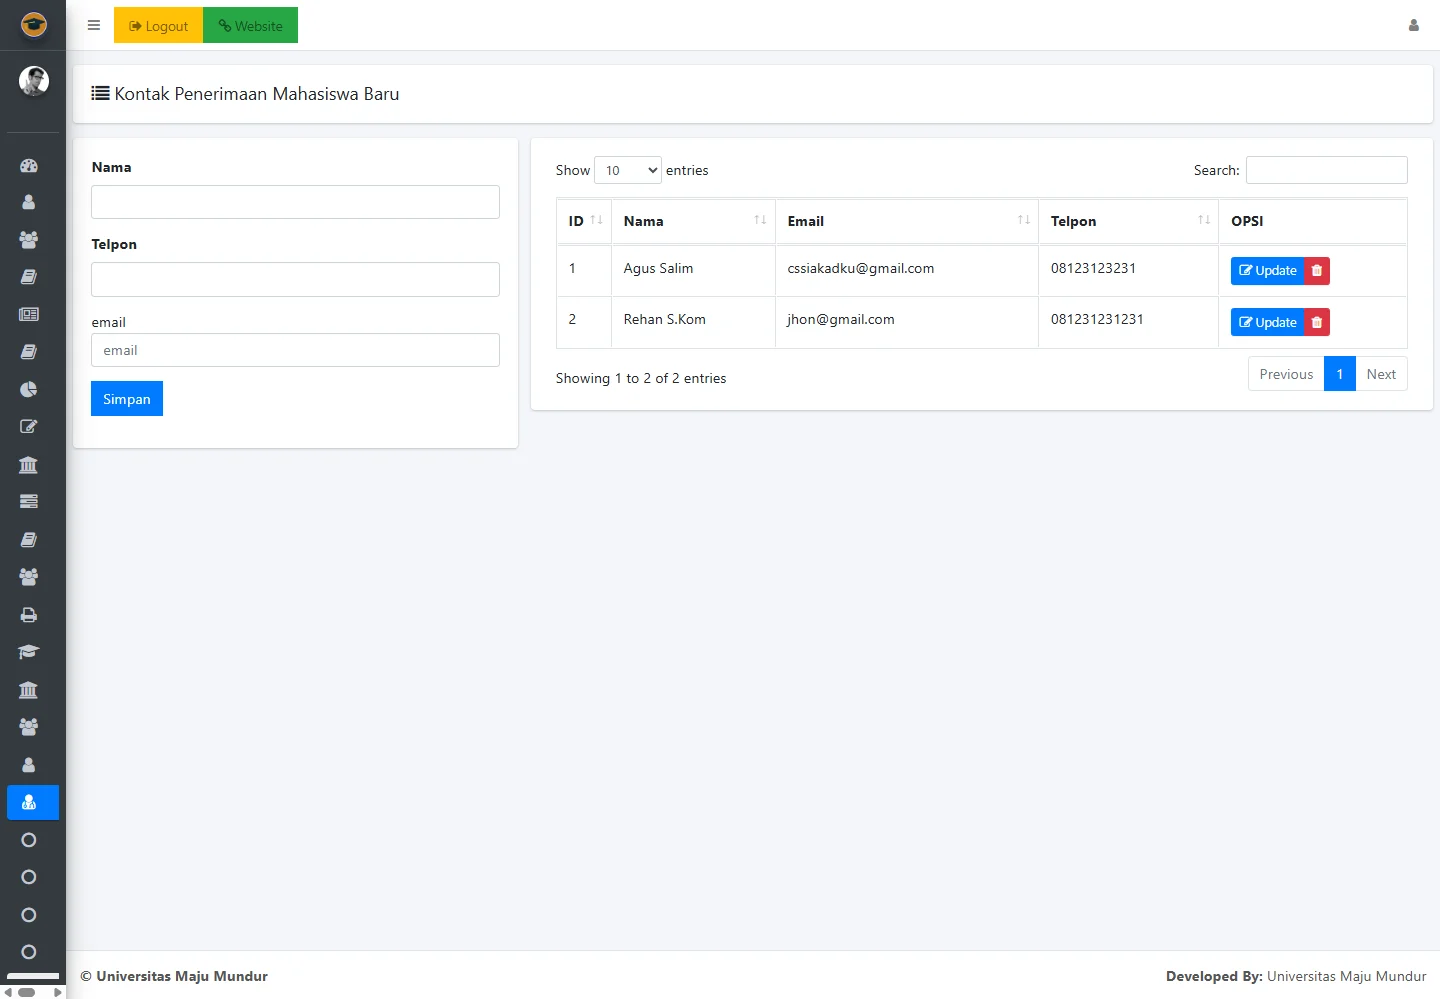This screenshot has height=999, width=1440.
Task: Open the user profile icon at top right
Action: coord(1413,25)
